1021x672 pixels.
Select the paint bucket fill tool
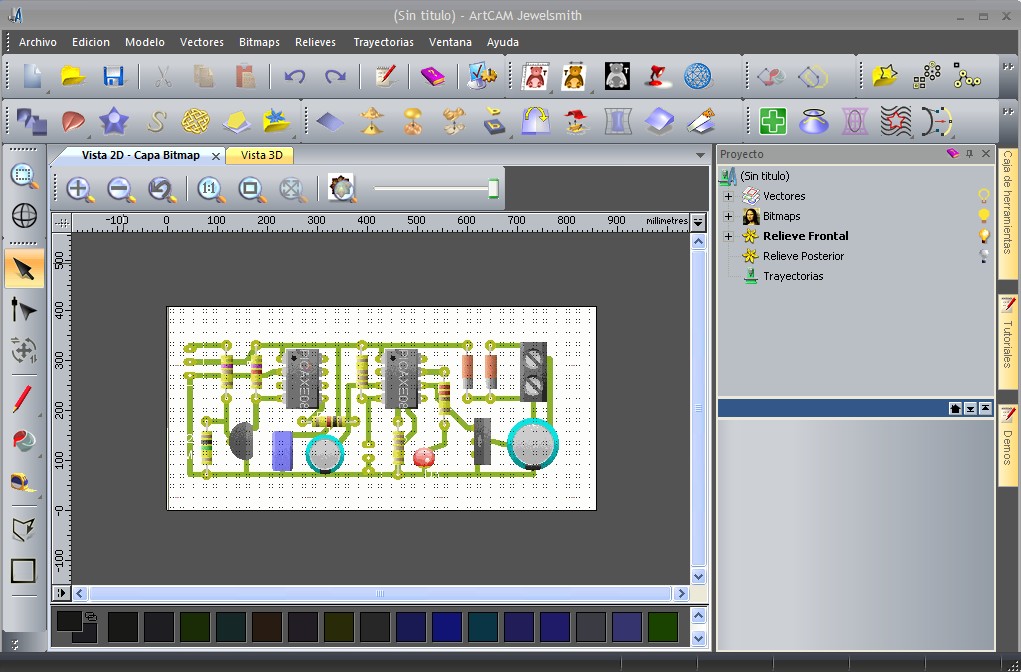tap(24, 440)
